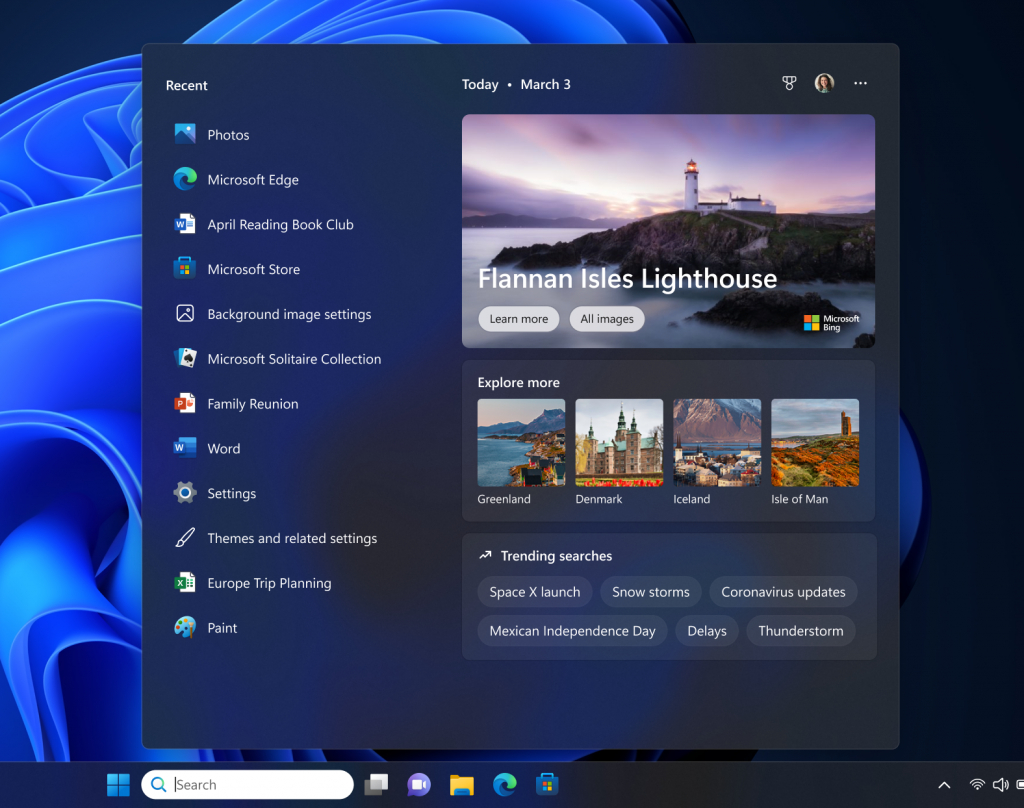1024x808 pixels.
Task: Click the All images button
Action: click(607, 318)
